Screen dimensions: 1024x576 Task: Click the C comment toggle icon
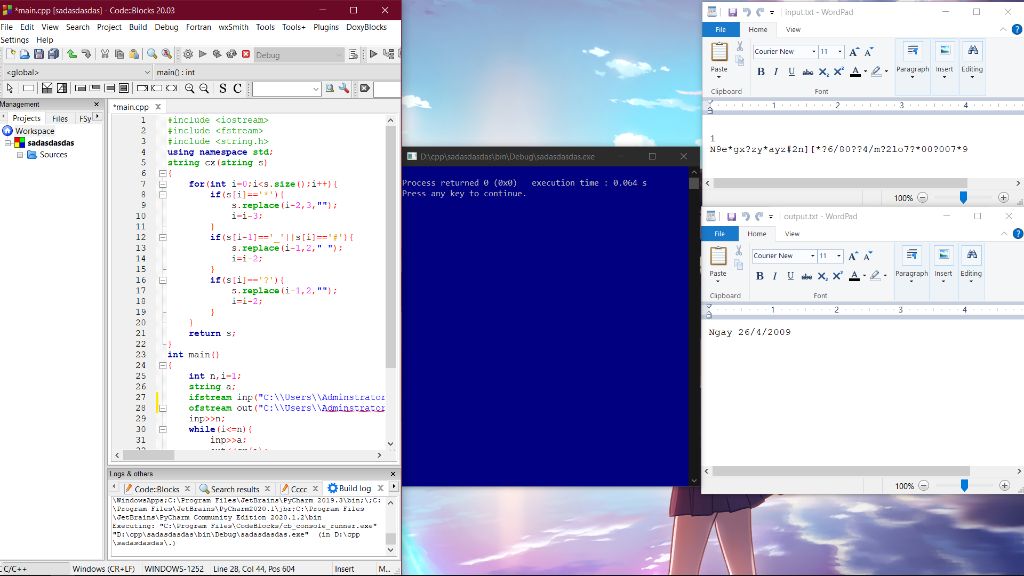238,88
